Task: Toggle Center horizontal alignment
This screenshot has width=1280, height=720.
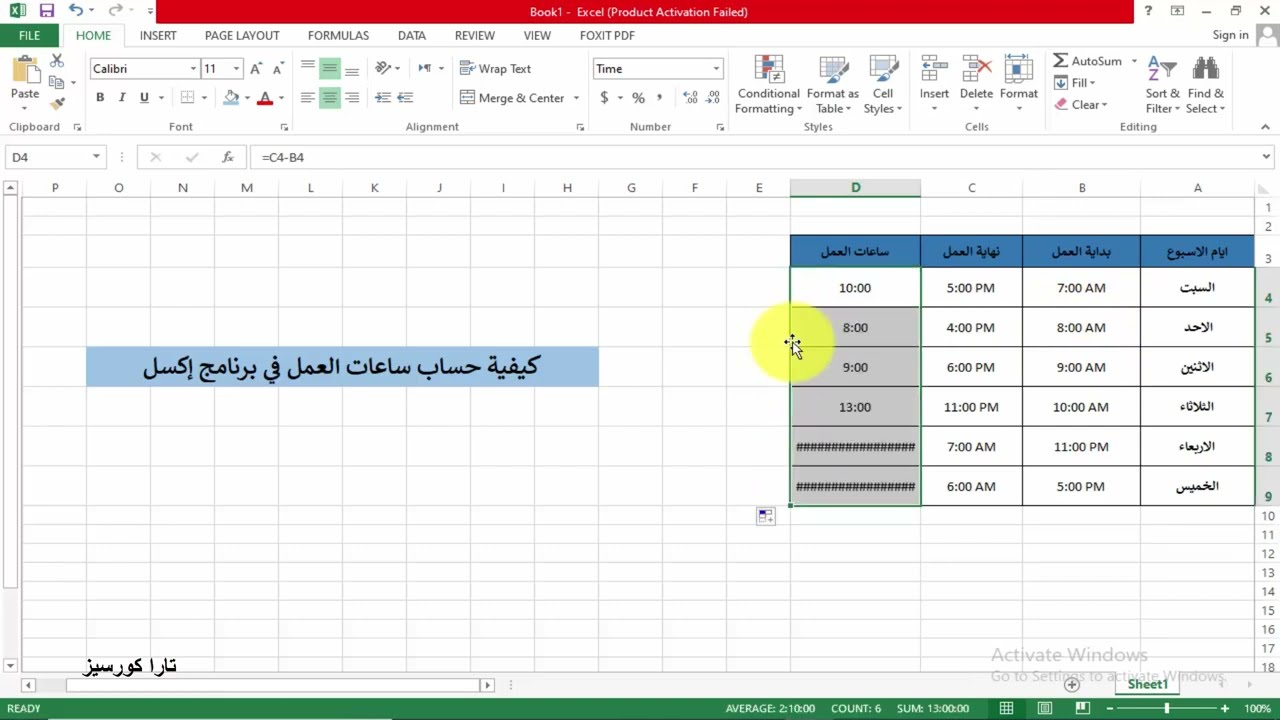Action: click(x=330, y=98)
